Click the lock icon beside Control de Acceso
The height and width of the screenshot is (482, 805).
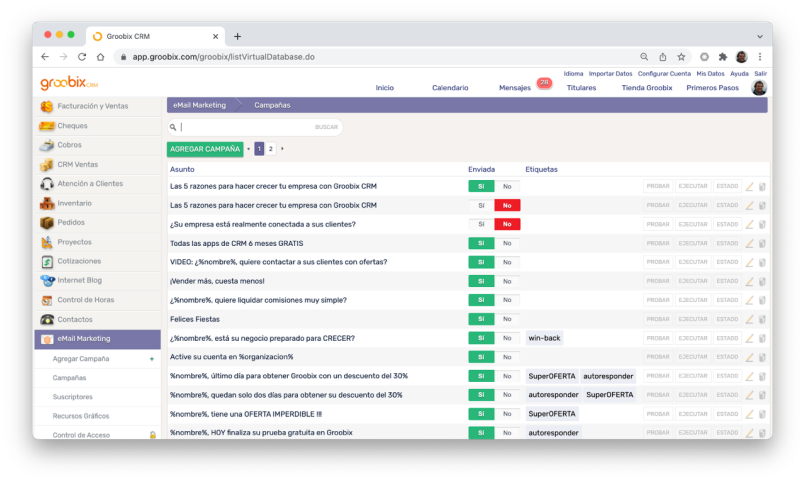pos(152,435)
